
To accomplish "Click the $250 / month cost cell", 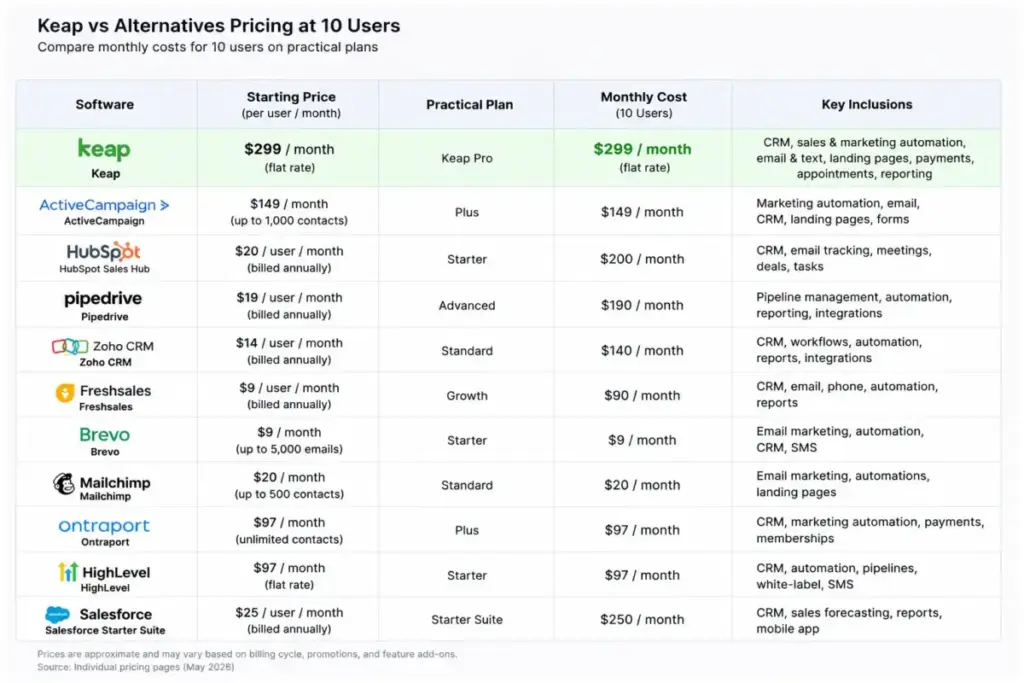I will coord(642,620).
